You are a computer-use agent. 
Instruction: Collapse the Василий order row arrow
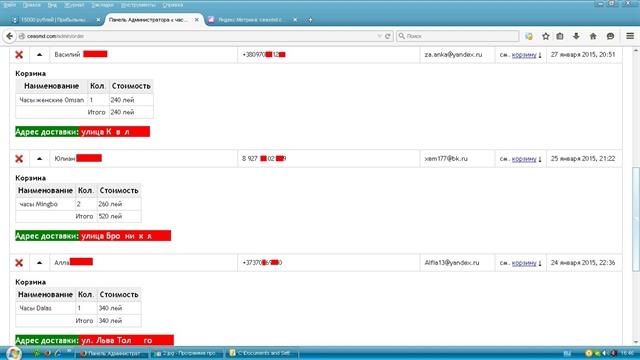(40, 54)
